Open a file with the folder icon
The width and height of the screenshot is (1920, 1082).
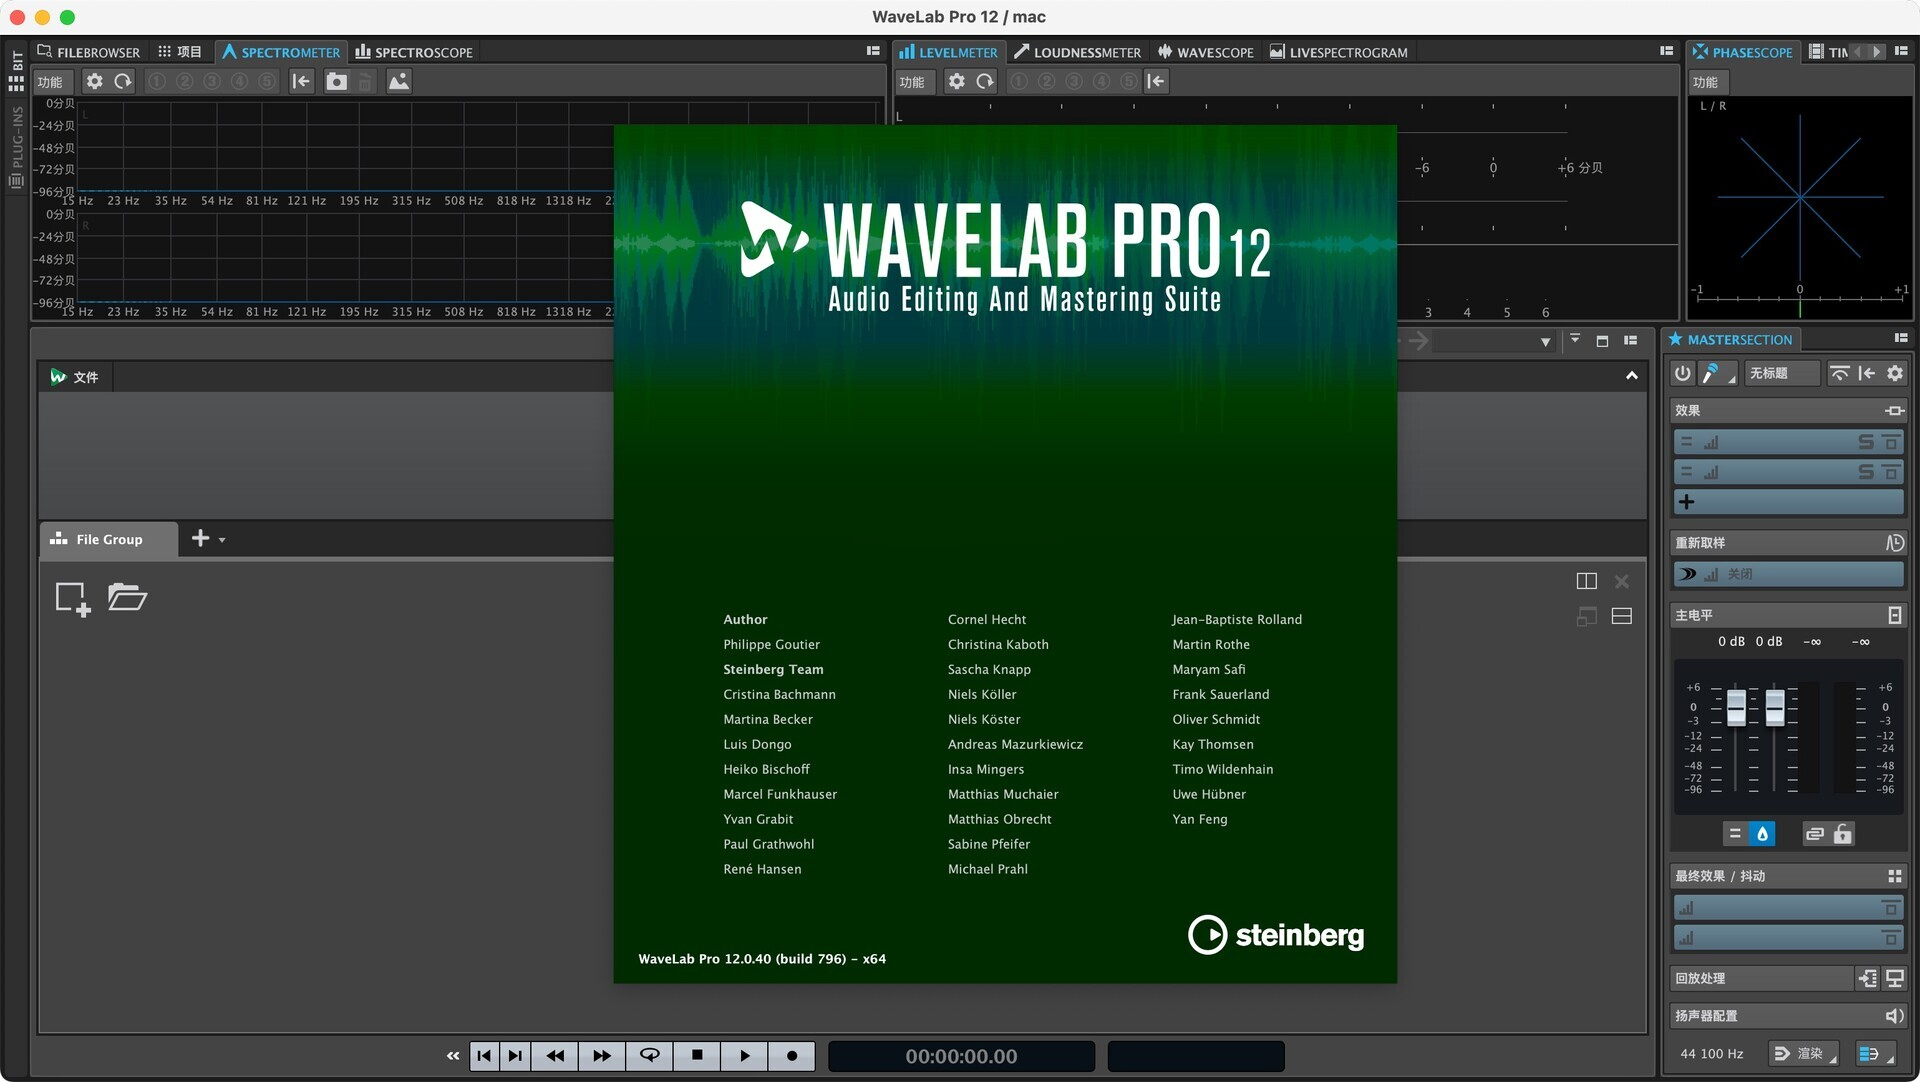click(x=128, y=597)
